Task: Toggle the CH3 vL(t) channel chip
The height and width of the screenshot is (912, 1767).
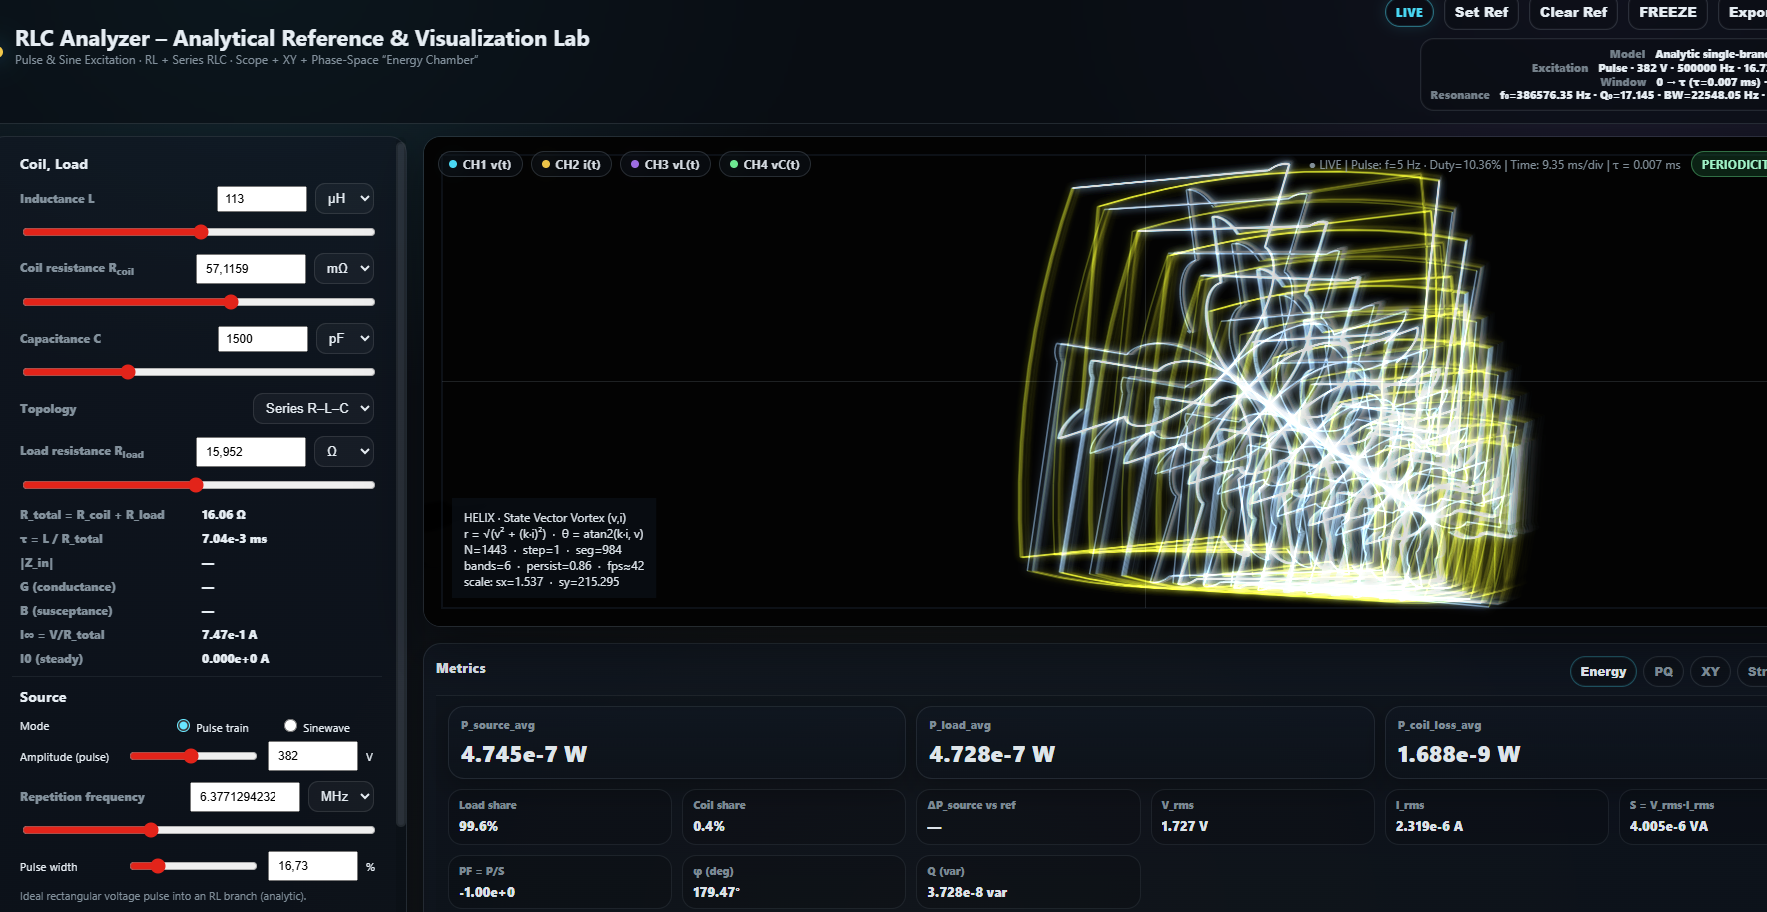Action: (665, 165)
